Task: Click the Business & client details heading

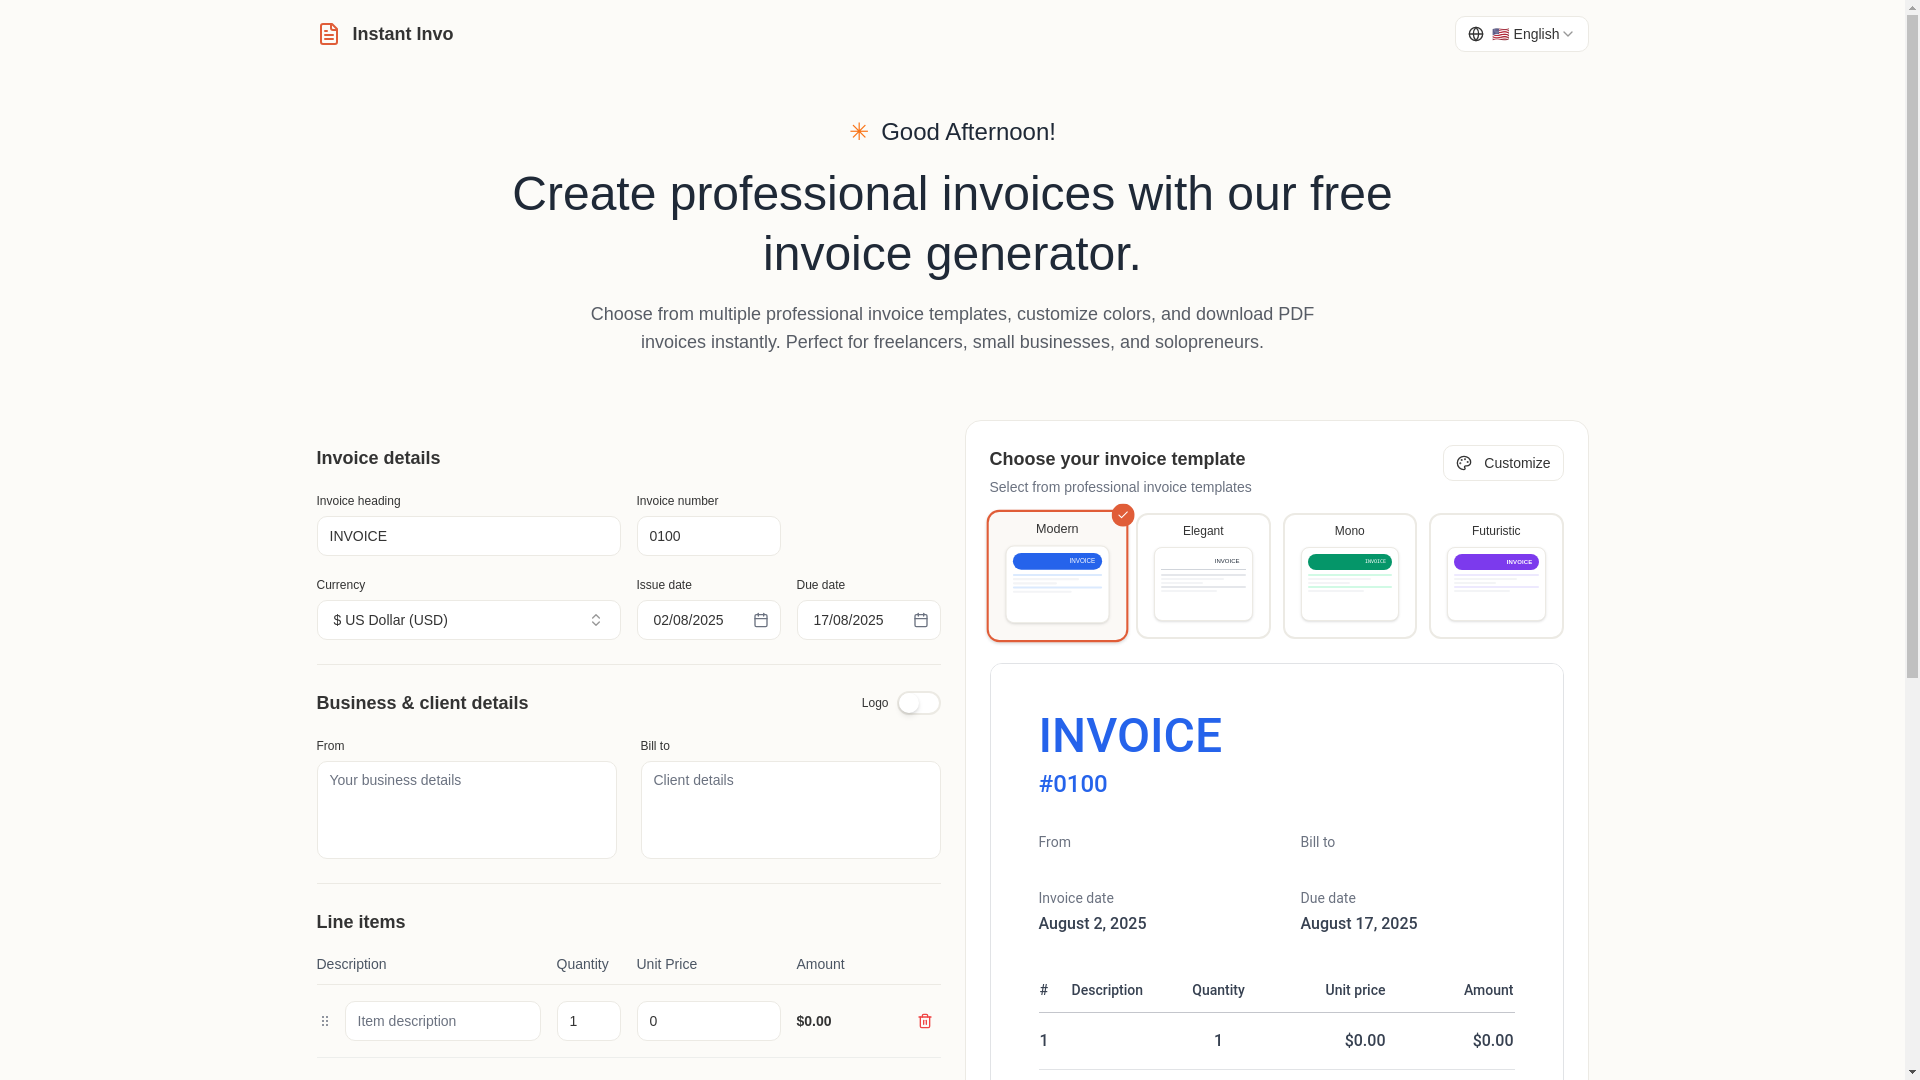Action: [422, 703]
